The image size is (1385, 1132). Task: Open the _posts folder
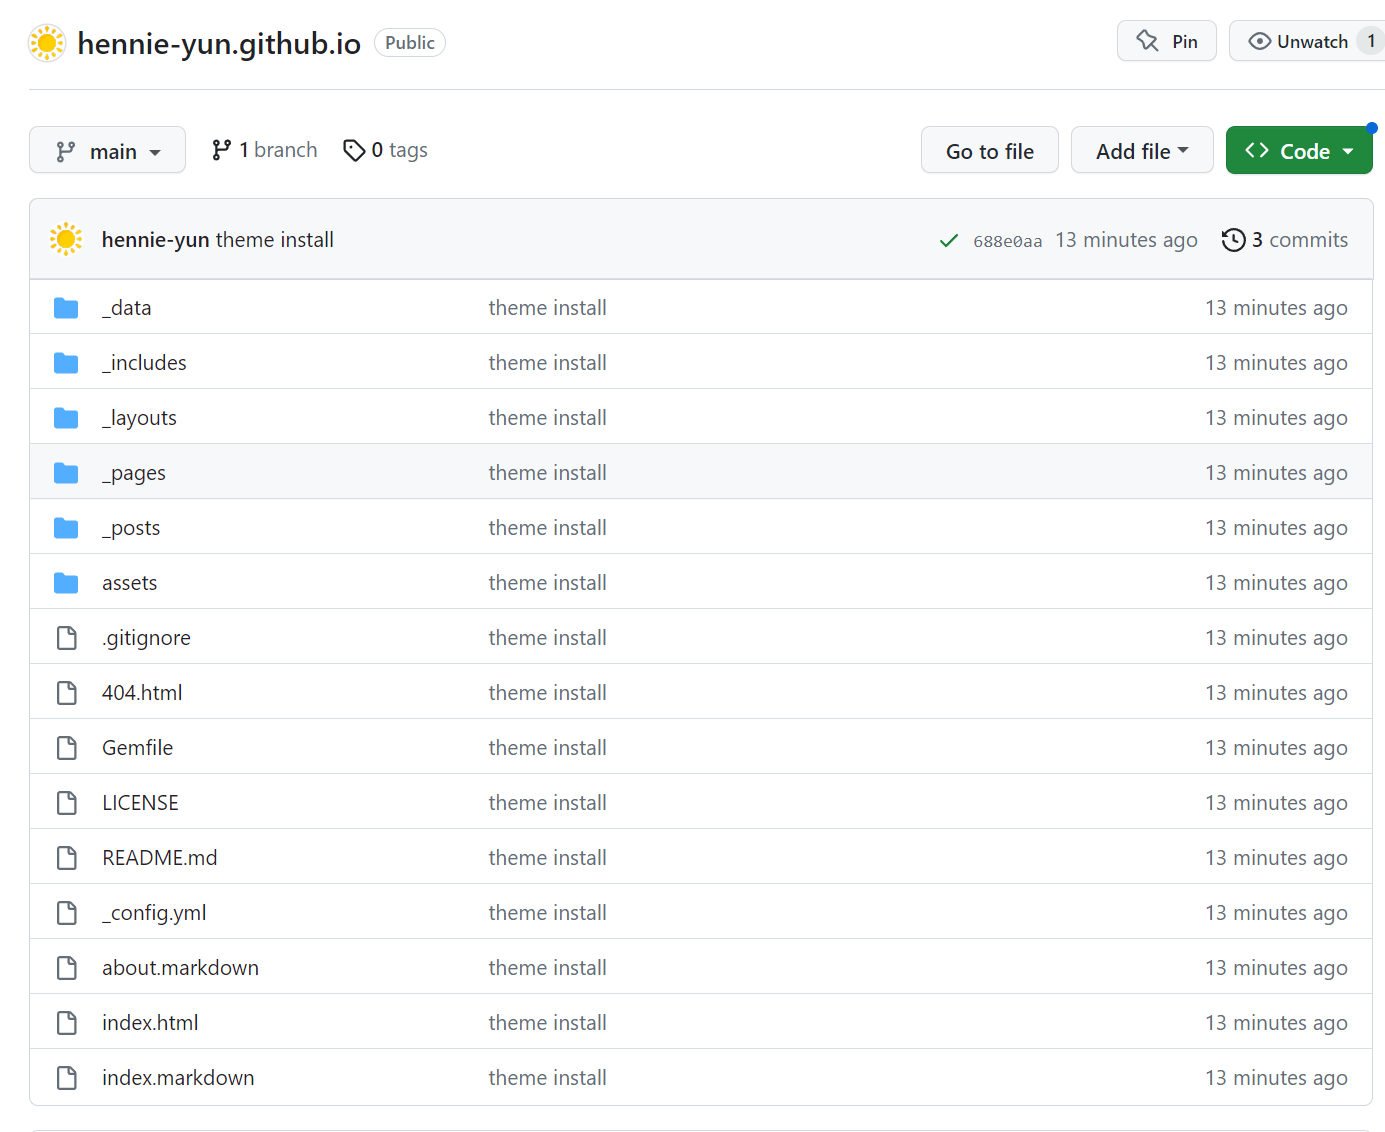point(131,528)
